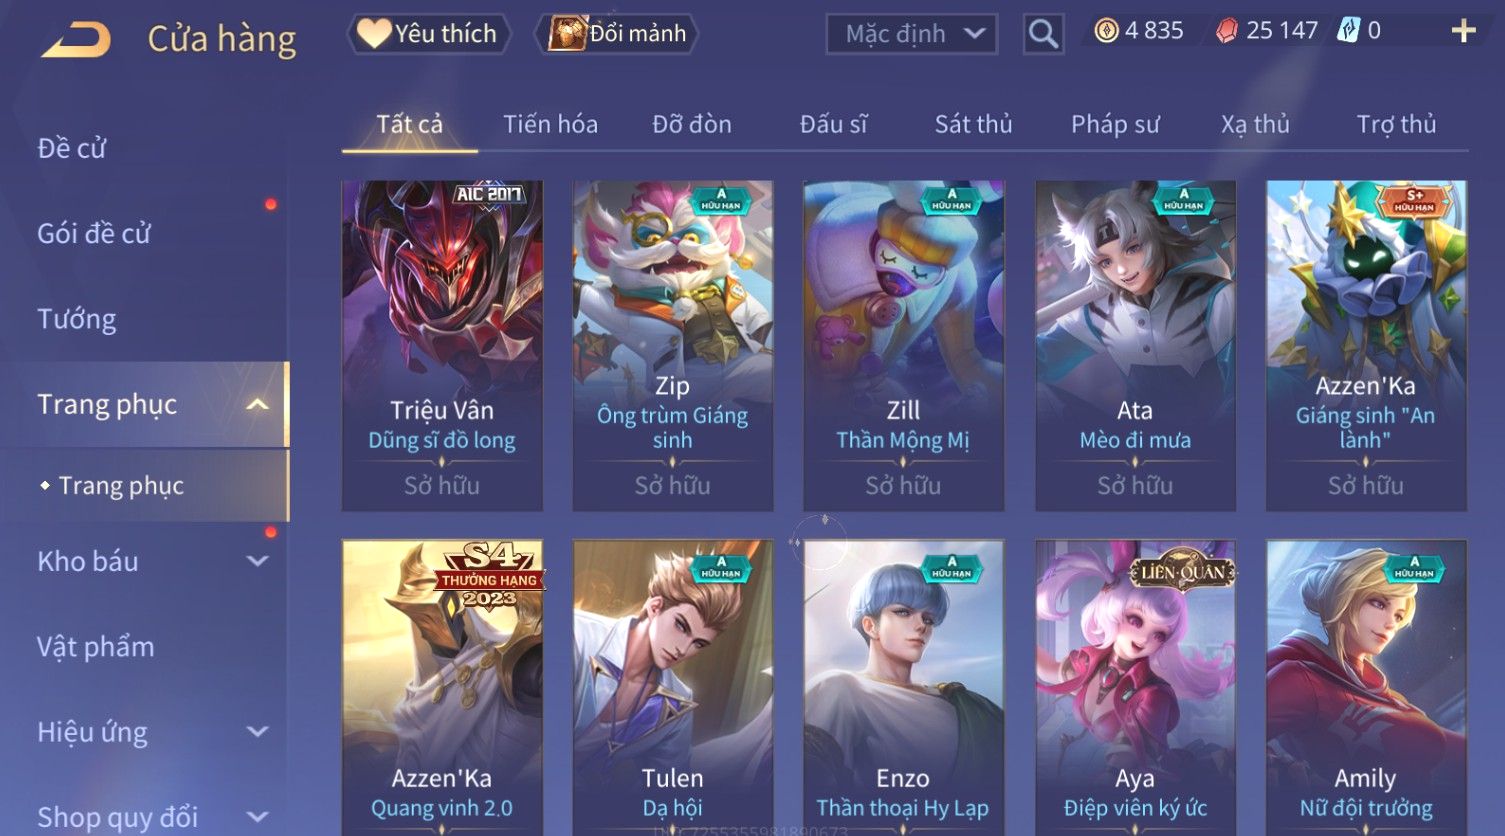Image resolution: width=1505 pixels, height=836 pixels.
Task: Open the search magnifier icon
Action: 1043,34
